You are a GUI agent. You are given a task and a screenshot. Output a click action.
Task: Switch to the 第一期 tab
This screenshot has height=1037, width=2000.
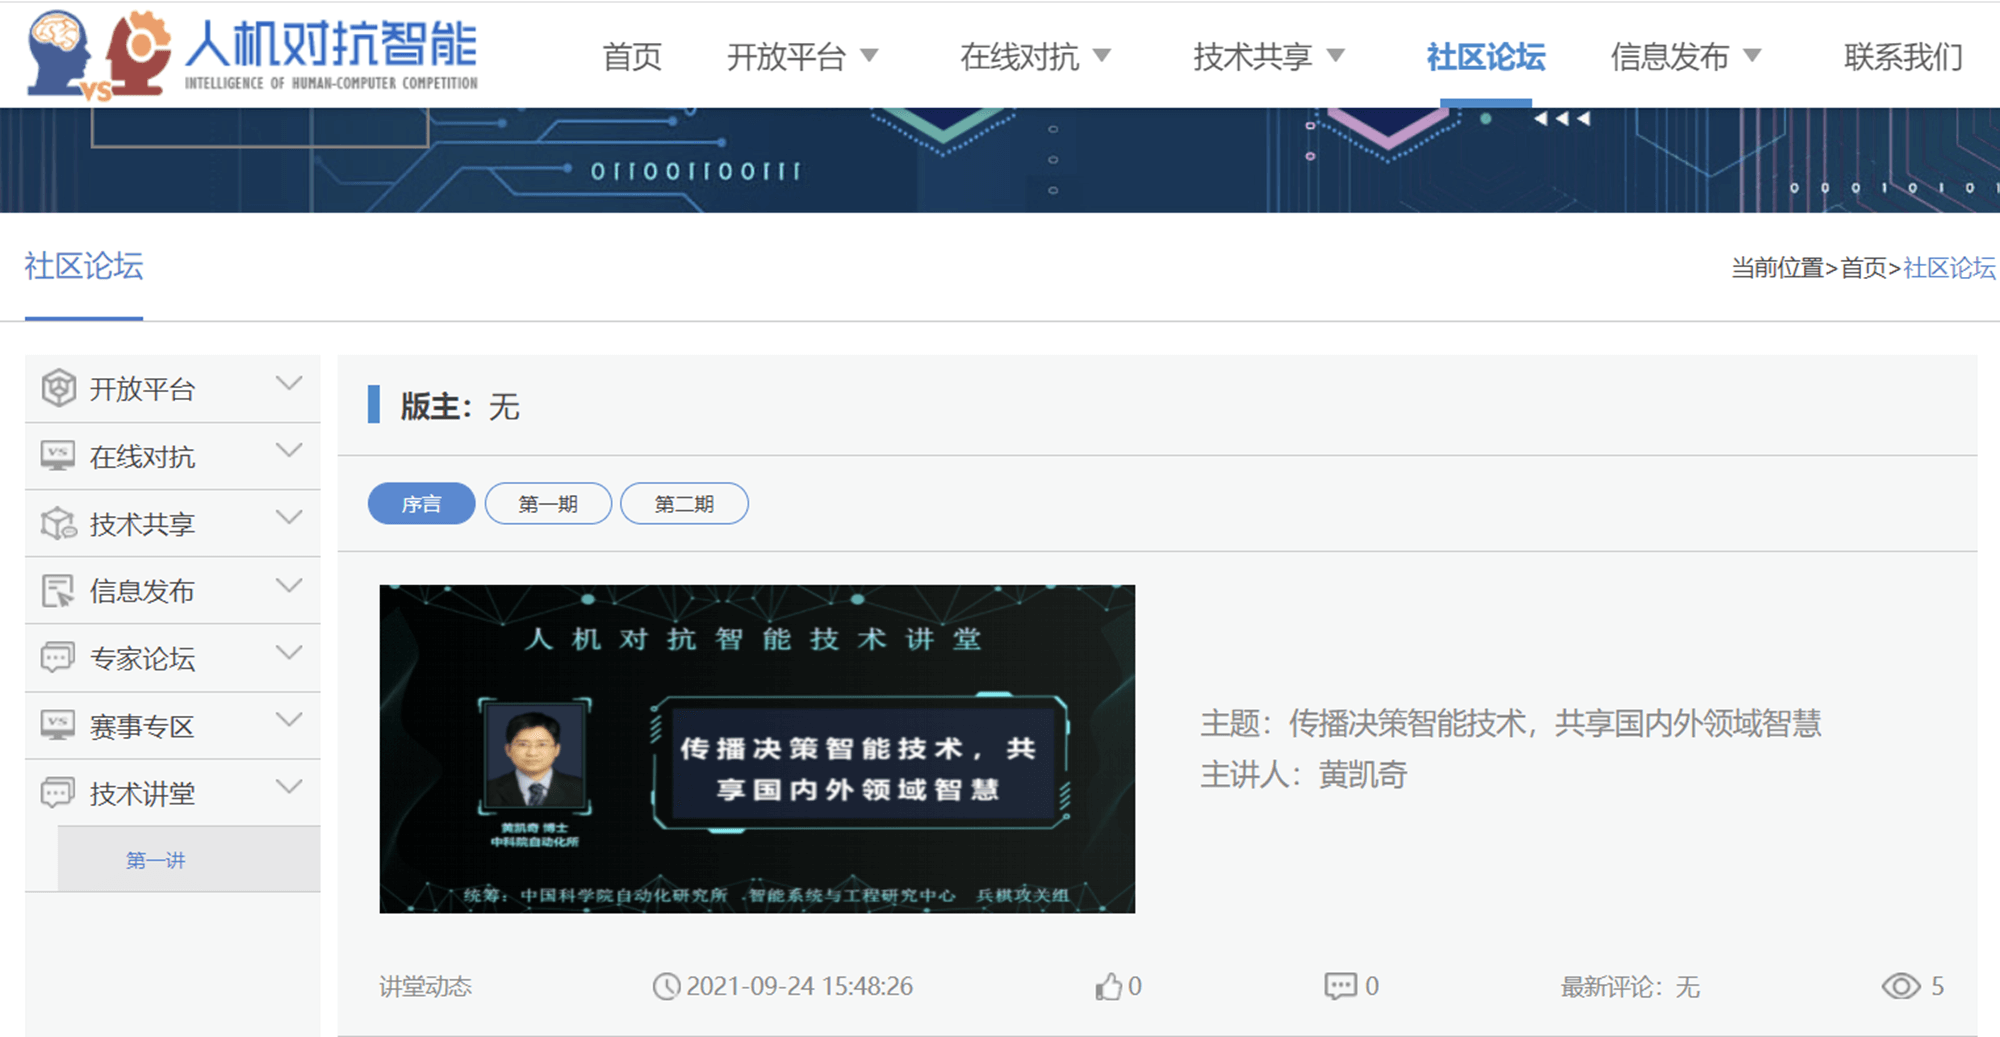pyautogui.click(x=548, y=503)
